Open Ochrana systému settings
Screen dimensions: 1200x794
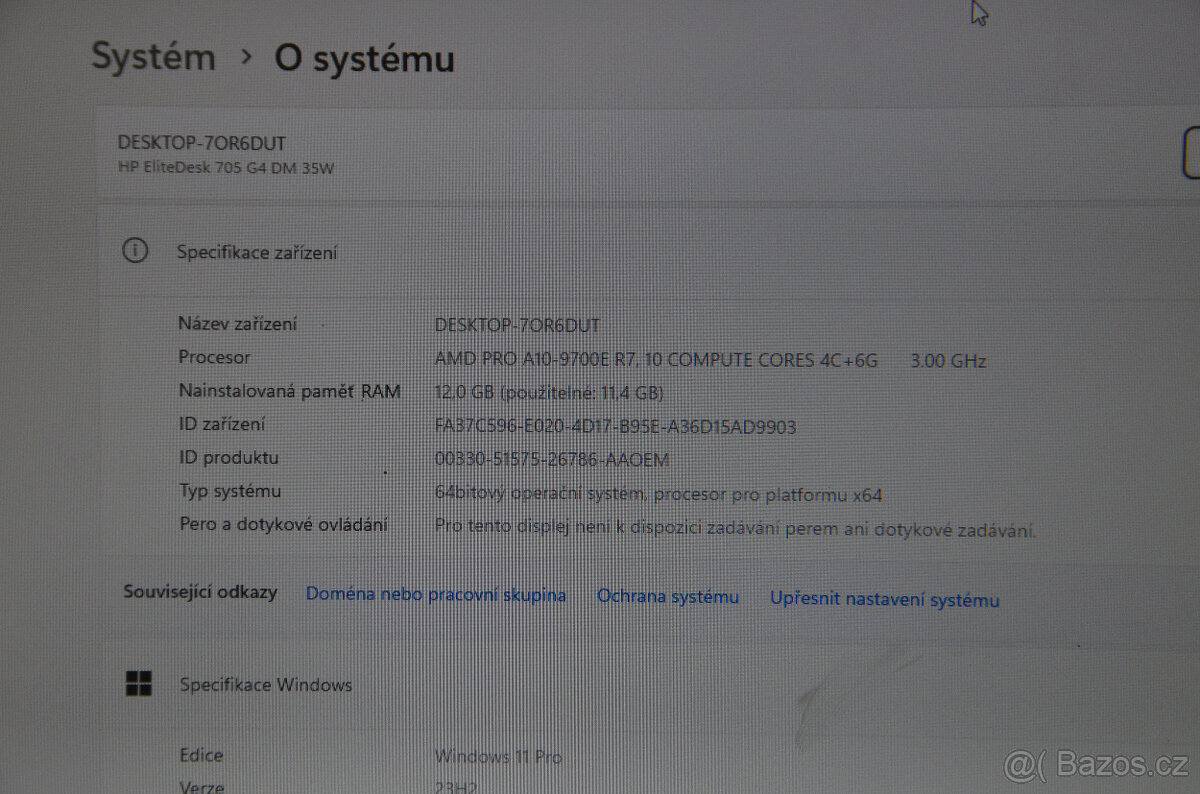click(x=668, y=596)
